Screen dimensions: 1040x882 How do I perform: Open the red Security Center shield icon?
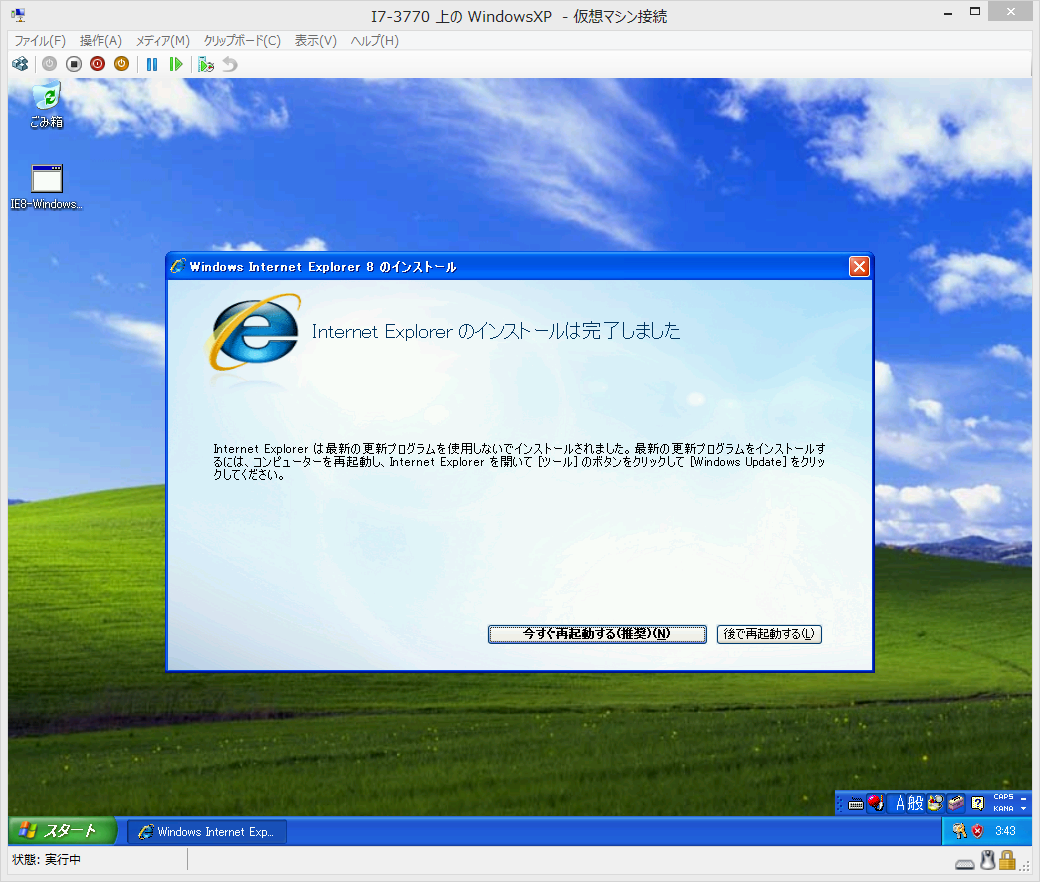click(x=977, y=831)
